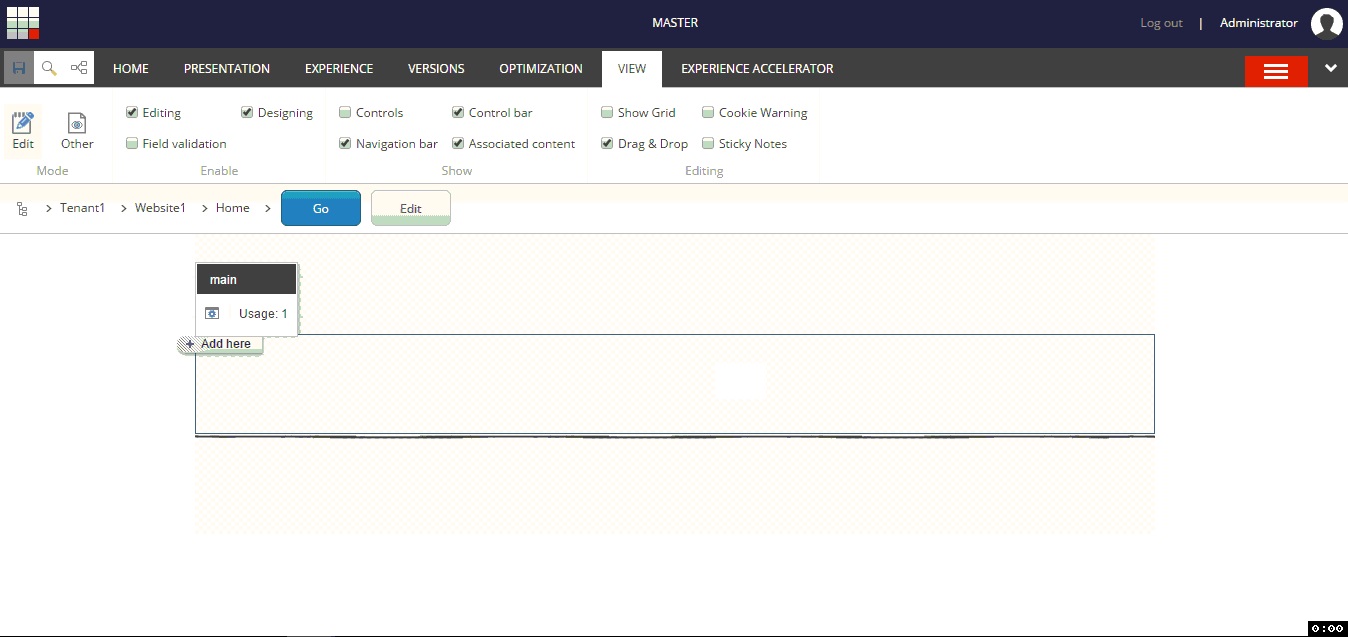Collapse the ribbon with the chevron arrow

click(1330, 68)
